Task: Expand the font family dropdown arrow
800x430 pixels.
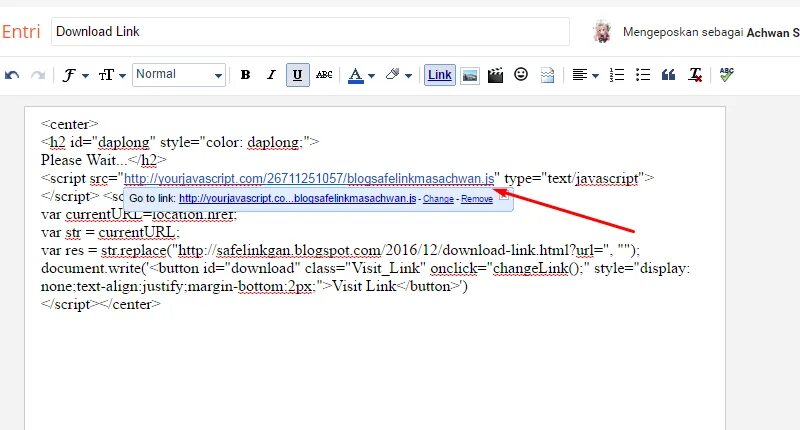Action: pyautogui.click(x=85, y=76)
